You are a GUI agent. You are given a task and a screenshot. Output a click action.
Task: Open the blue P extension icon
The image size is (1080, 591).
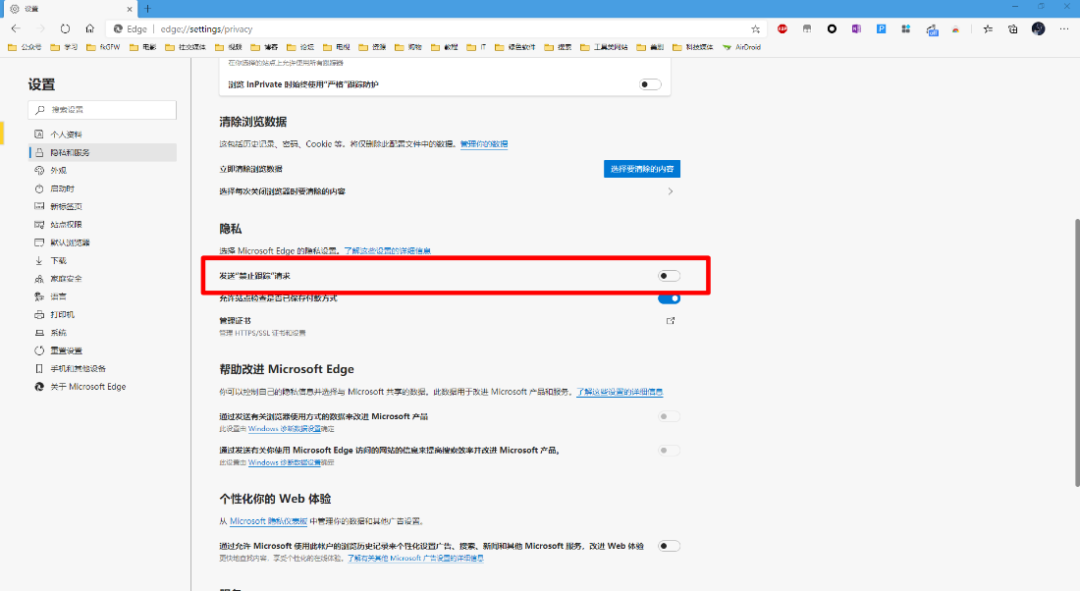881,29
